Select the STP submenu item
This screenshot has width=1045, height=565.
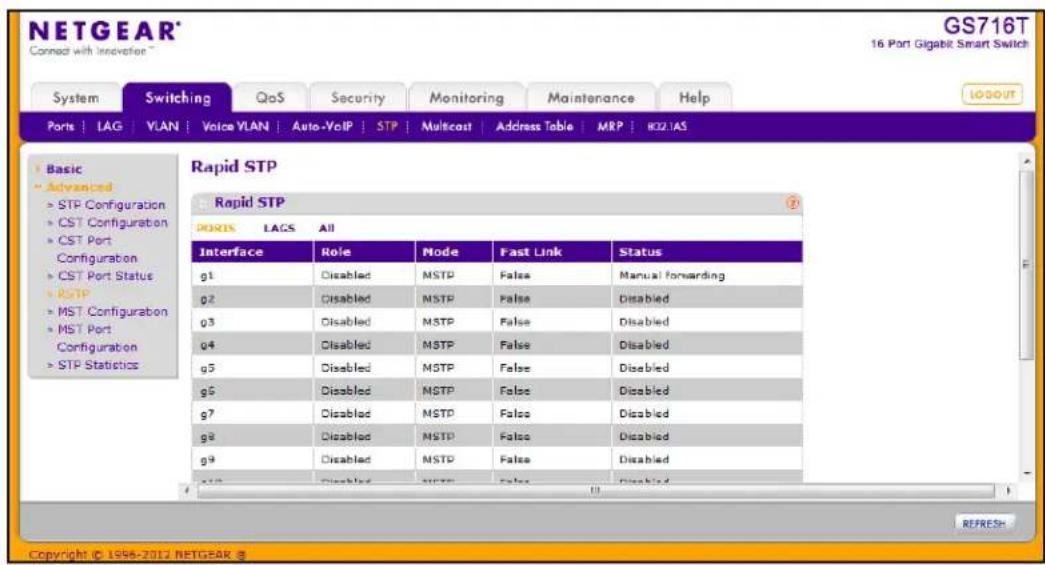pos(387,126)
